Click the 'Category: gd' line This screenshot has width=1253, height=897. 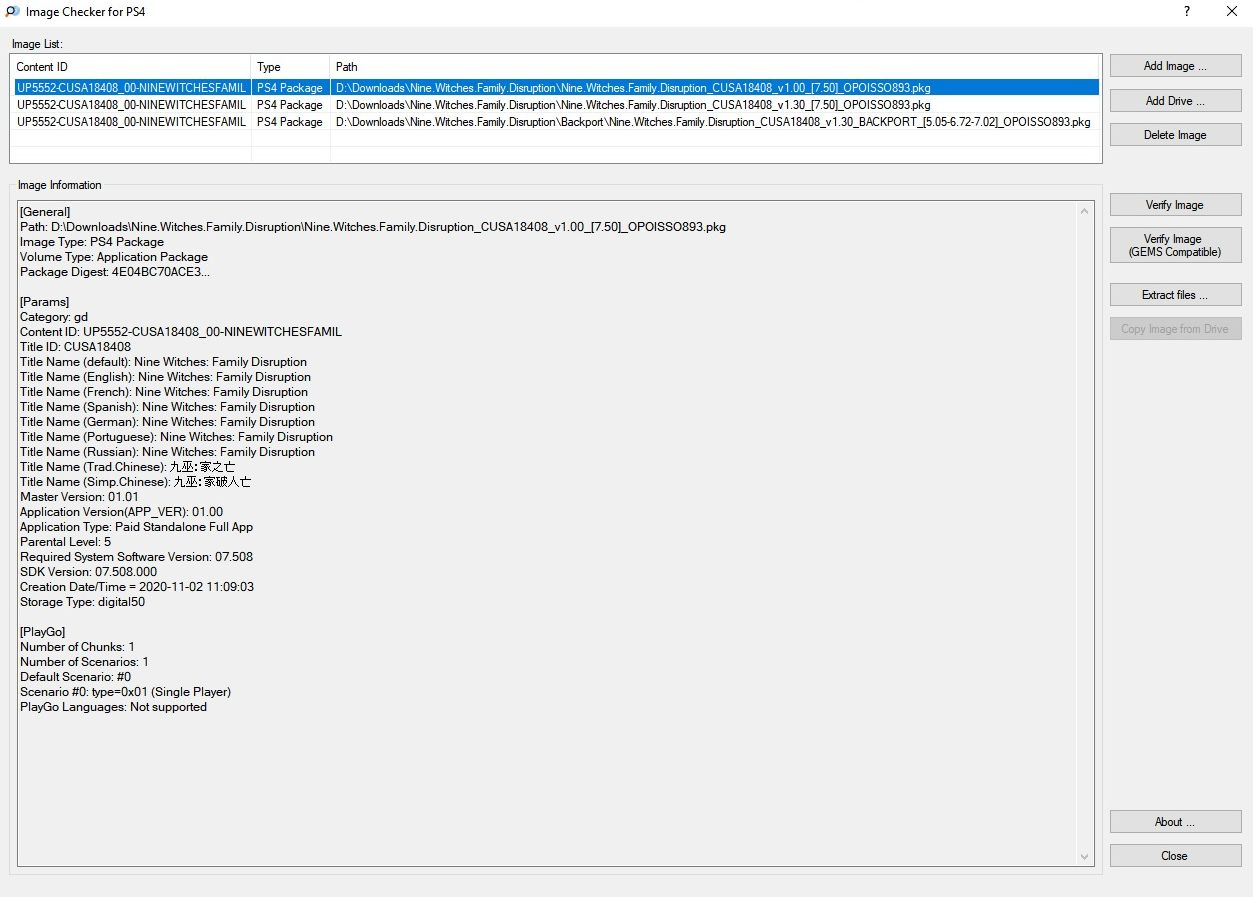click(54, 317)
